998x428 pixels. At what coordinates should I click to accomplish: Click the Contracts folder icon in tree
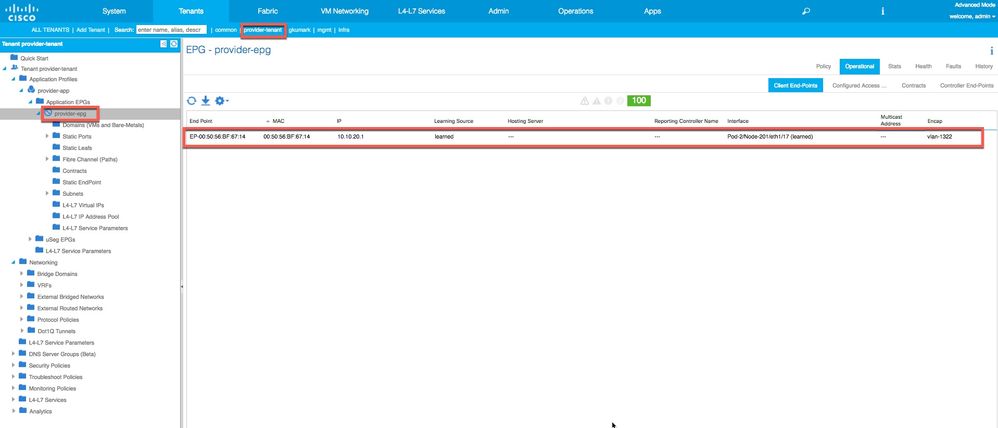tap(56, 170)
